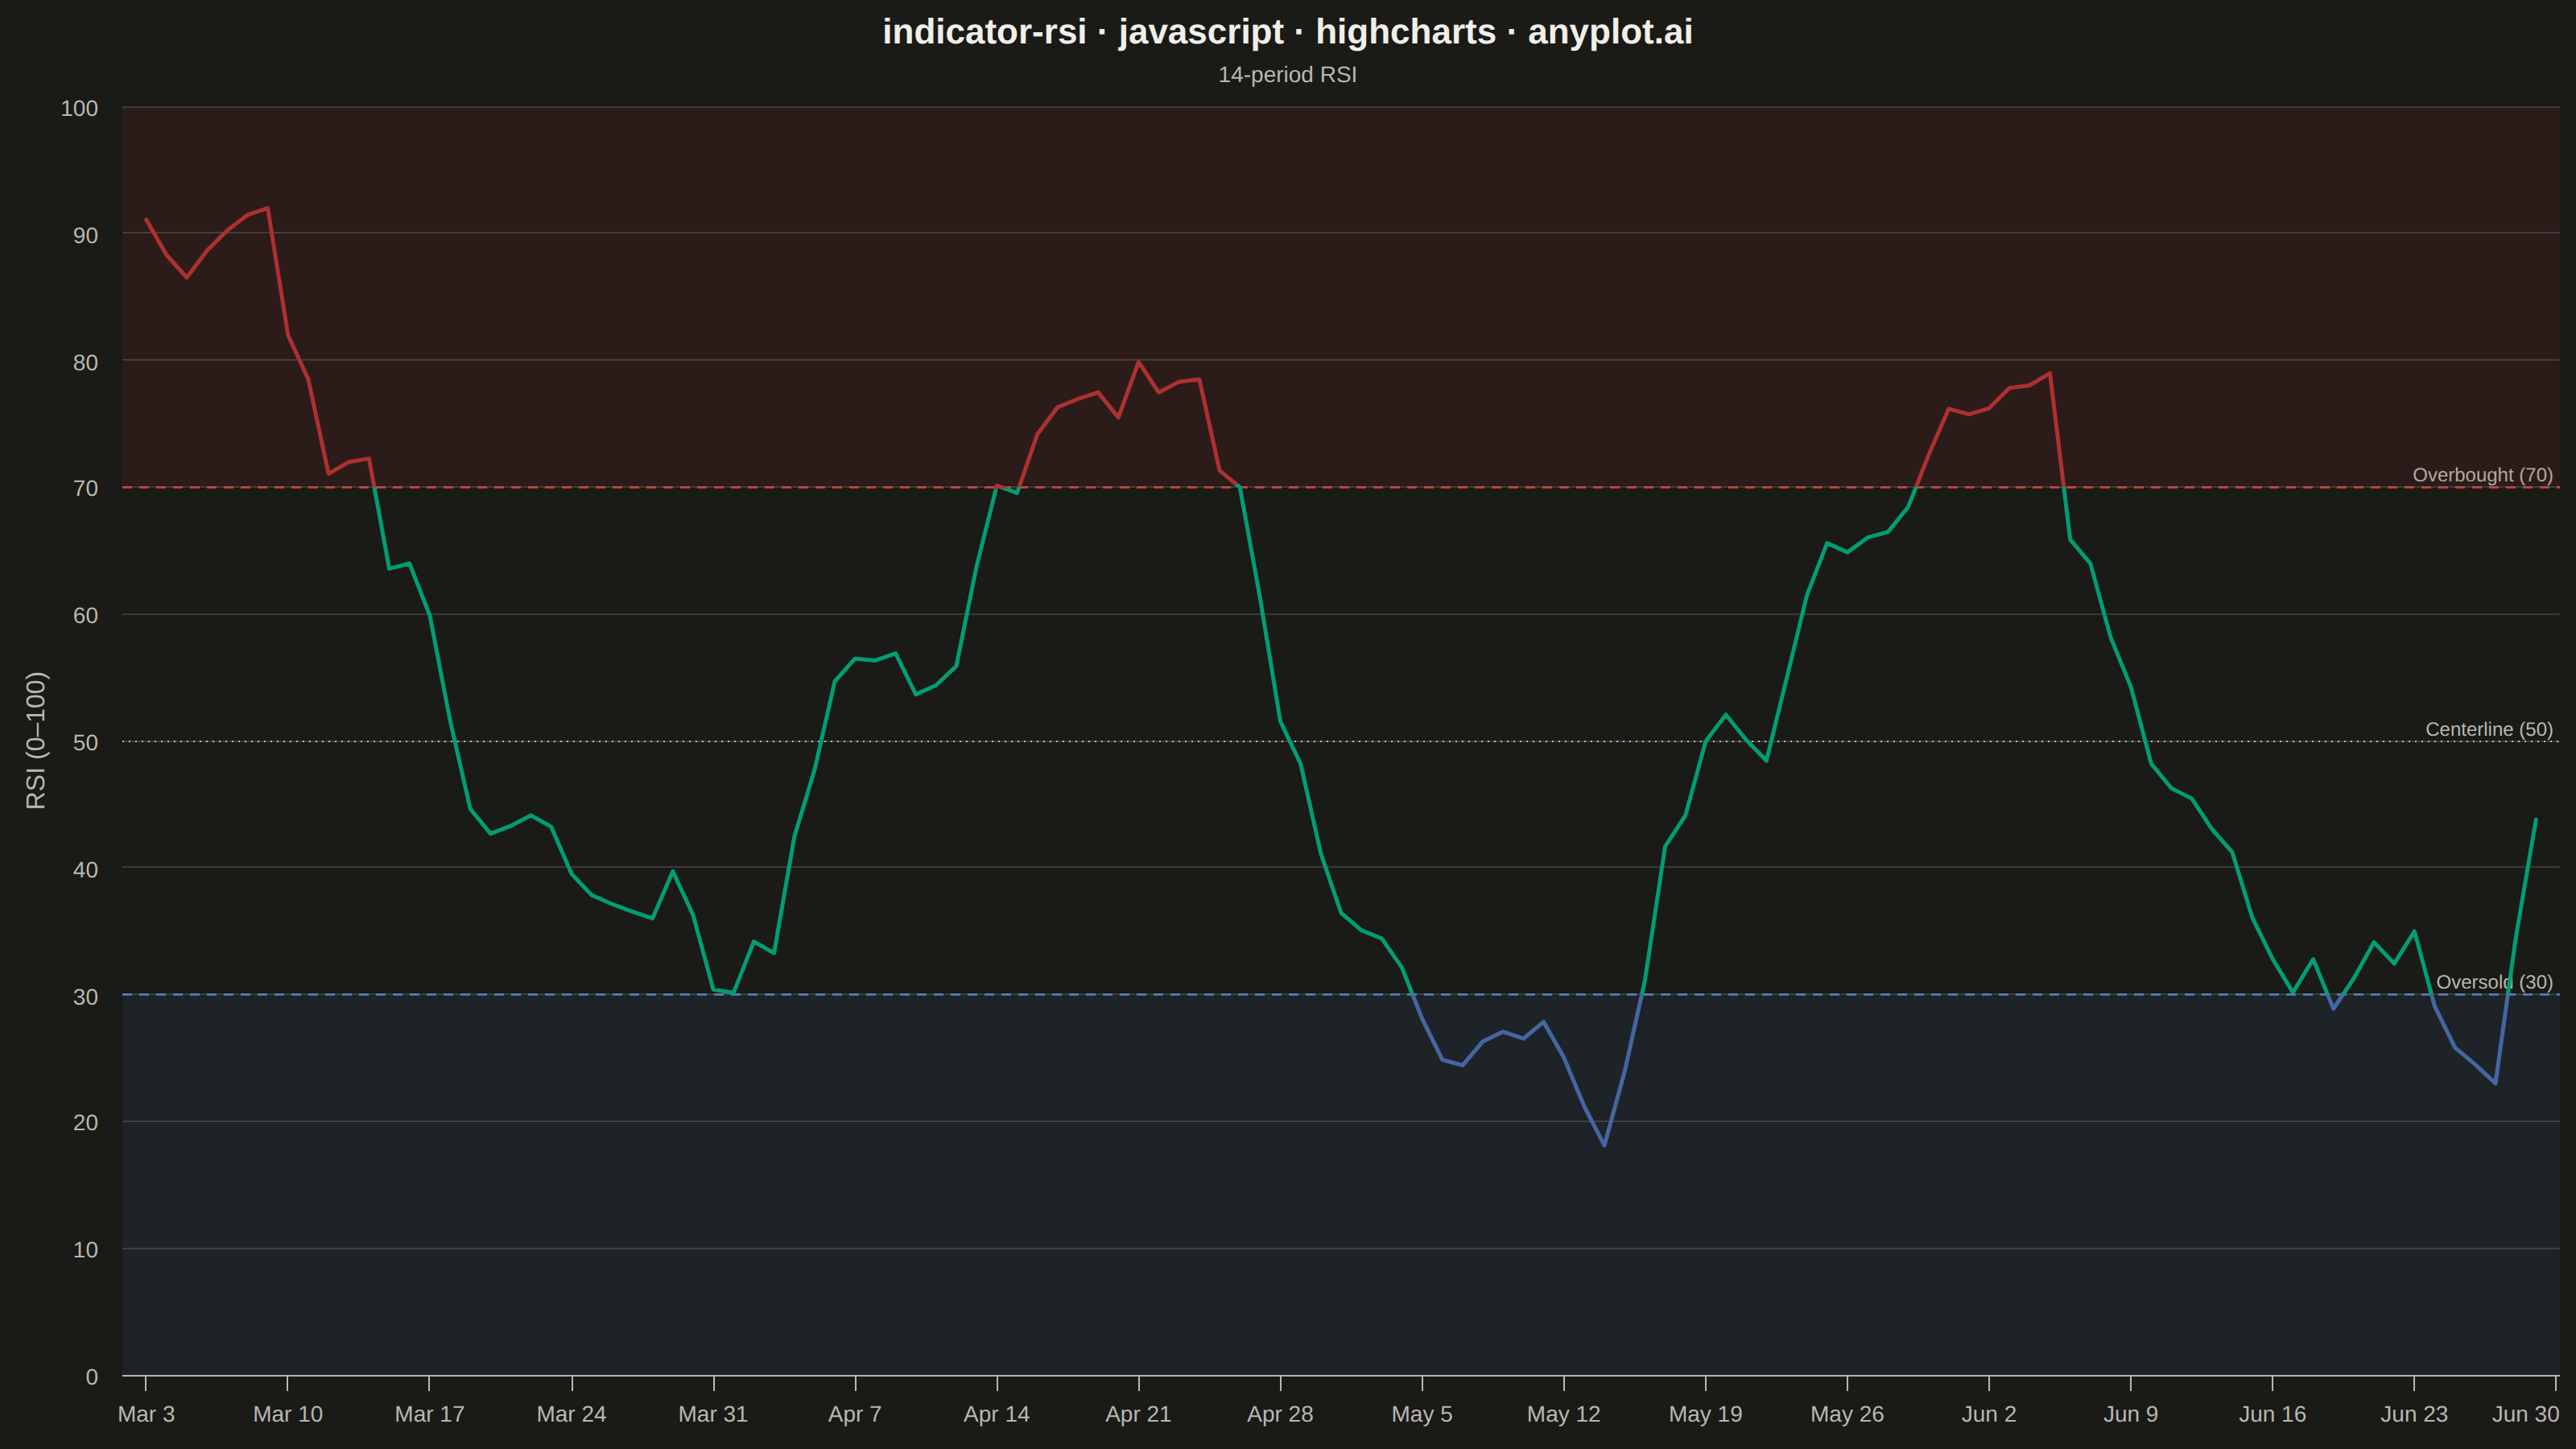Image resolution: width=2576 pixels, height=1449 pixels.
Task: Click the May 12 x-axis label
Action: 1563,1414
